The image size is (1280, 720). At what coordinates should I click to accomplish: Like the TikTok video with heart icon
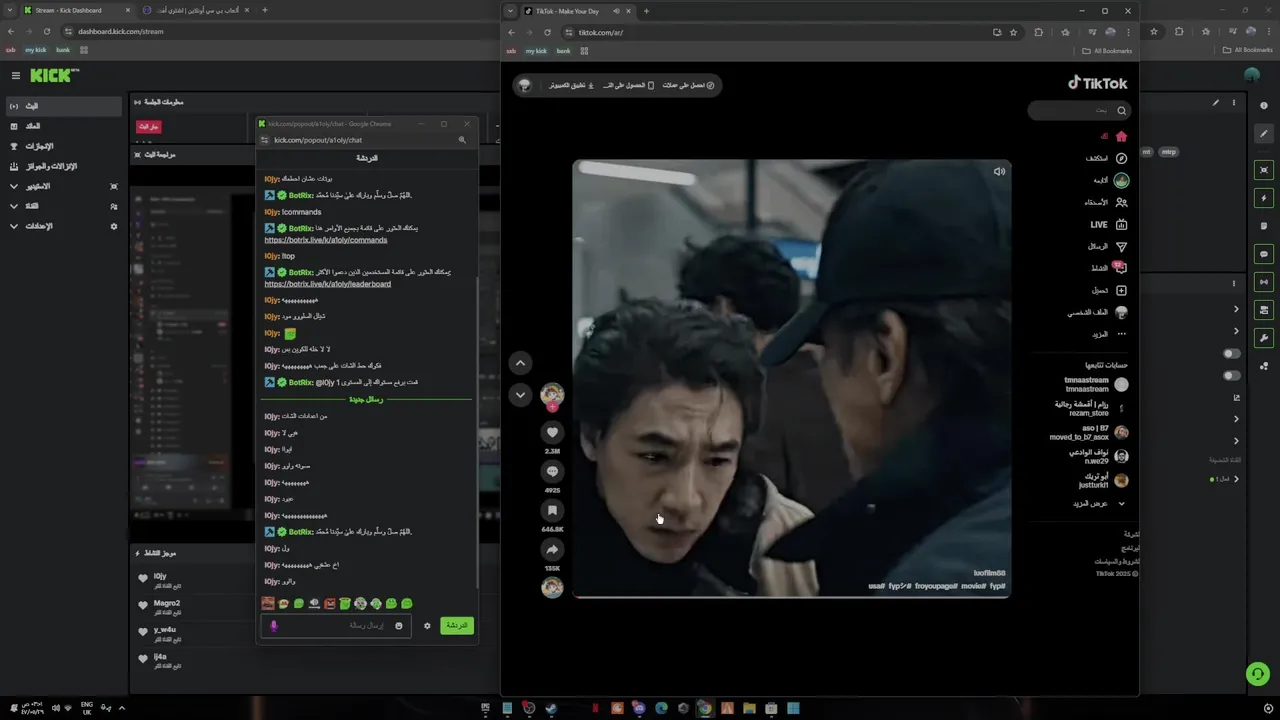tap(552, 433)
